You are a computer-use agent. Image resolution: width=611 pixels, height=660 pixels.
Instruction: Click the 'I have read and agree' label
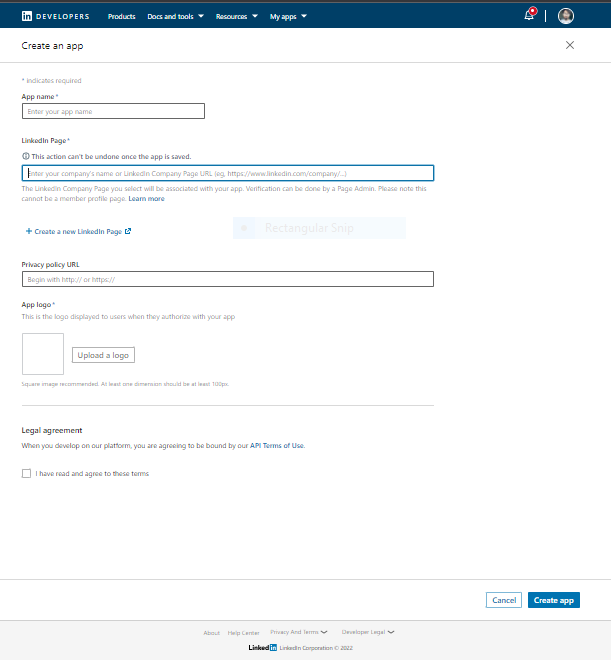click(x=92, y=474)
